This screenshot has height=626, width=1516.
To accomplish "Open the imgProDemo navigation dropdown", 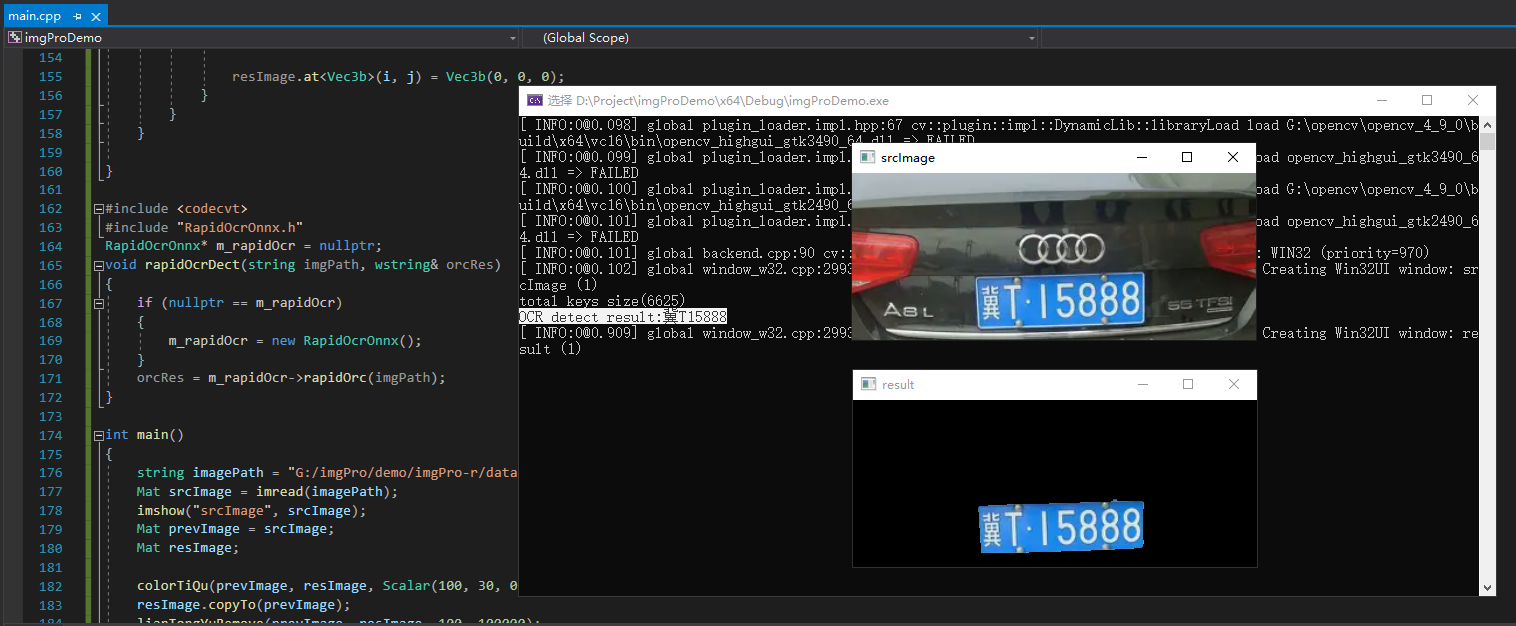I will coord(514,37).
